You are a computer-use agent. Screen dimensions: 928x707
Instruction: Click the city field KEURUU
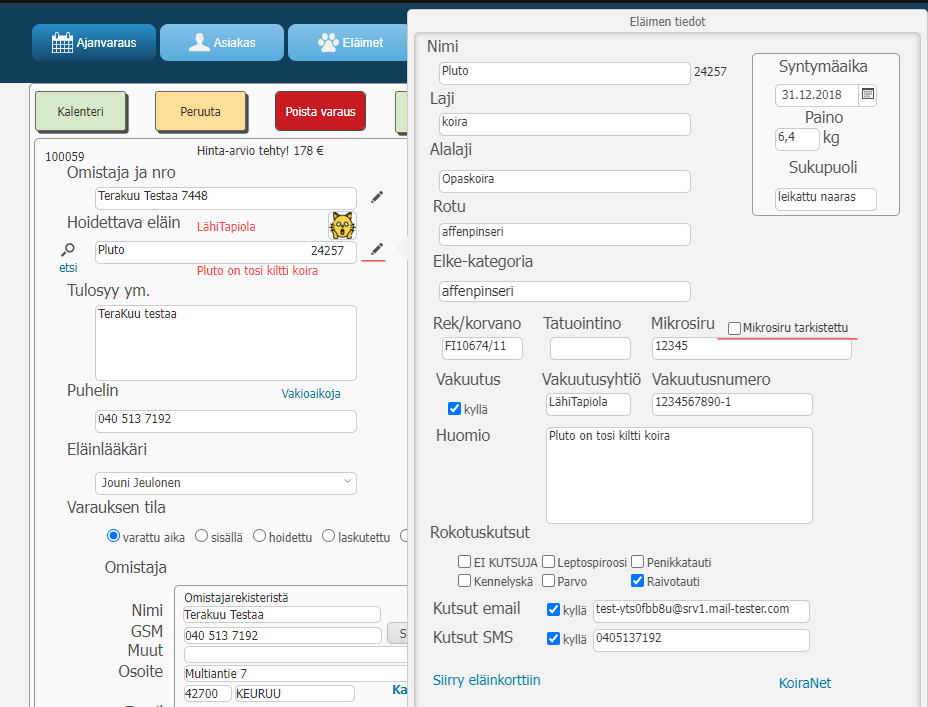[295, 693]
